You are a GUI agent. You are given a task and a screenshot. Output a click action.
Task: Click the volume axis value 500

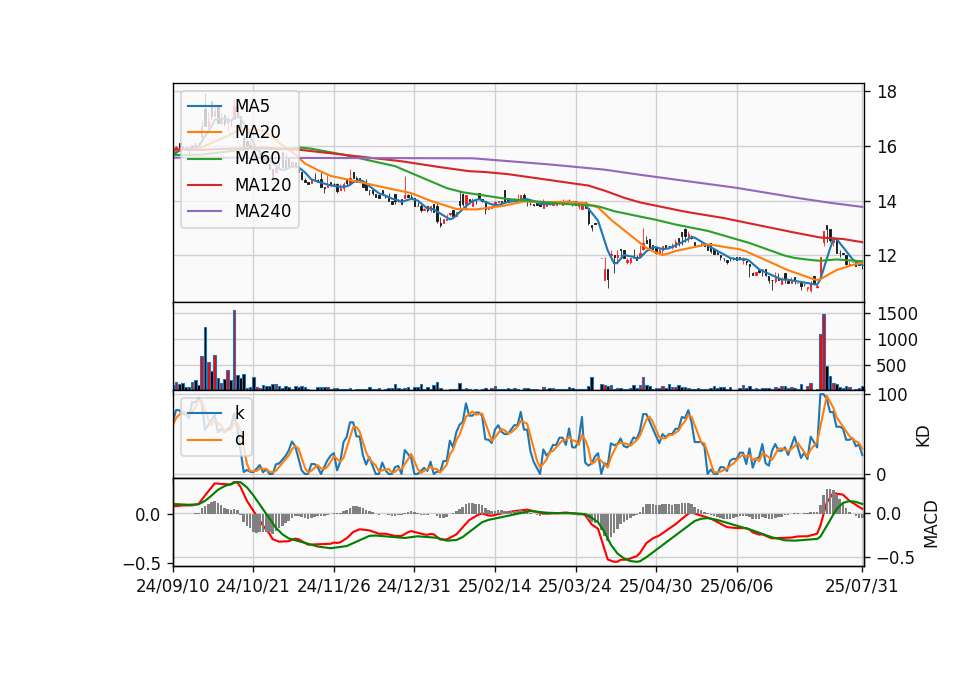pyautogui.click(x=893, y=366)
